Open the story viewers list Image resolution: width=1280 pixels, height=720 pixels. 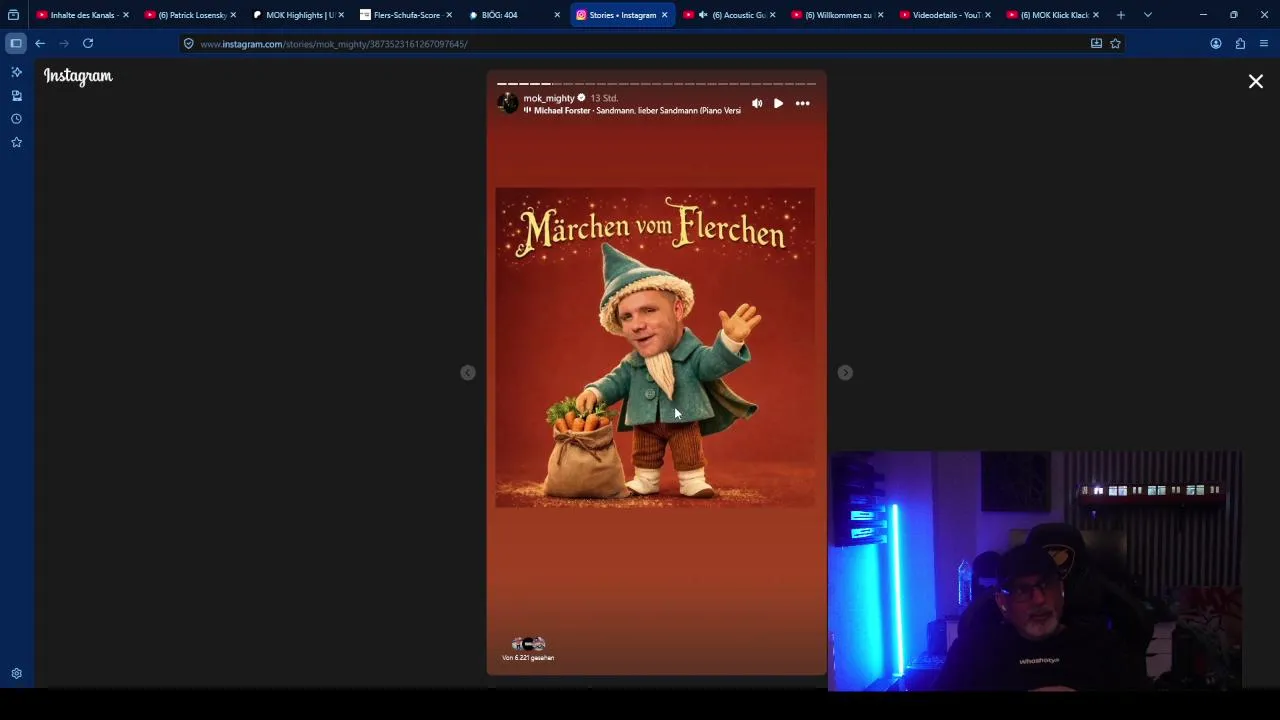(528, 649)
